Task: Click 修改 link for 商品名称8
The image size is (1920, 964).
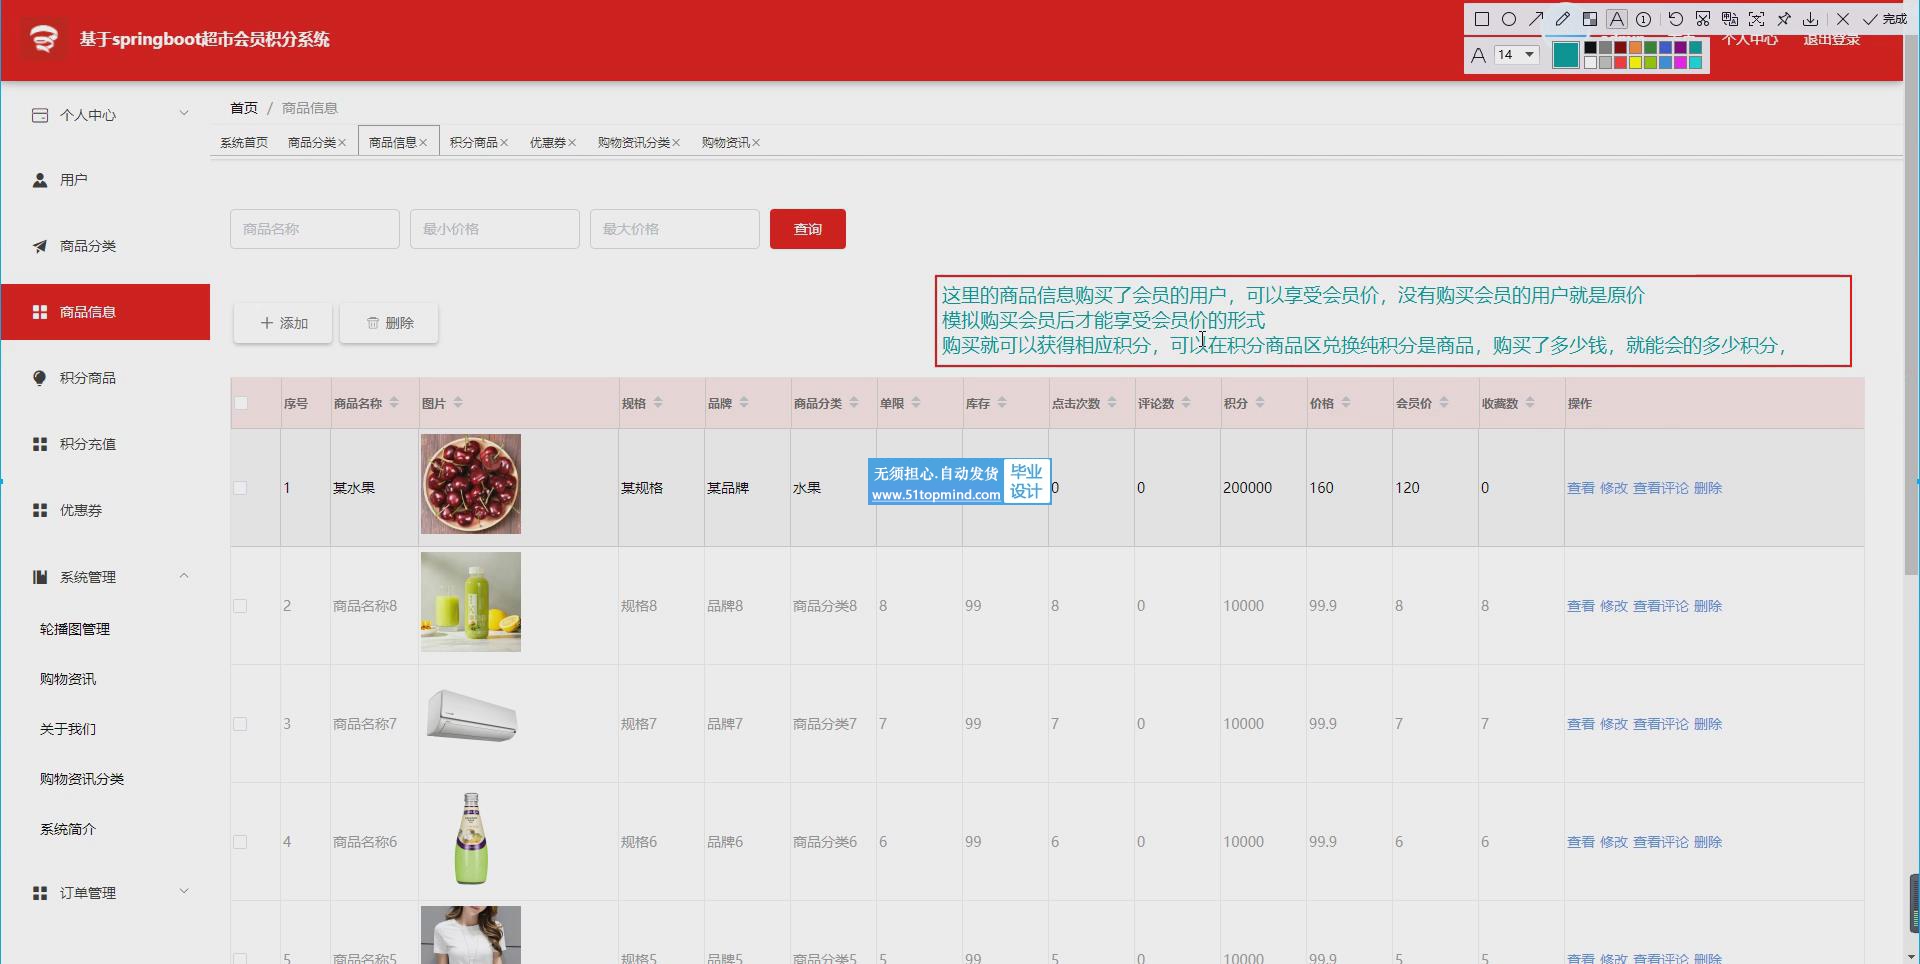Action: point(1614,606)
